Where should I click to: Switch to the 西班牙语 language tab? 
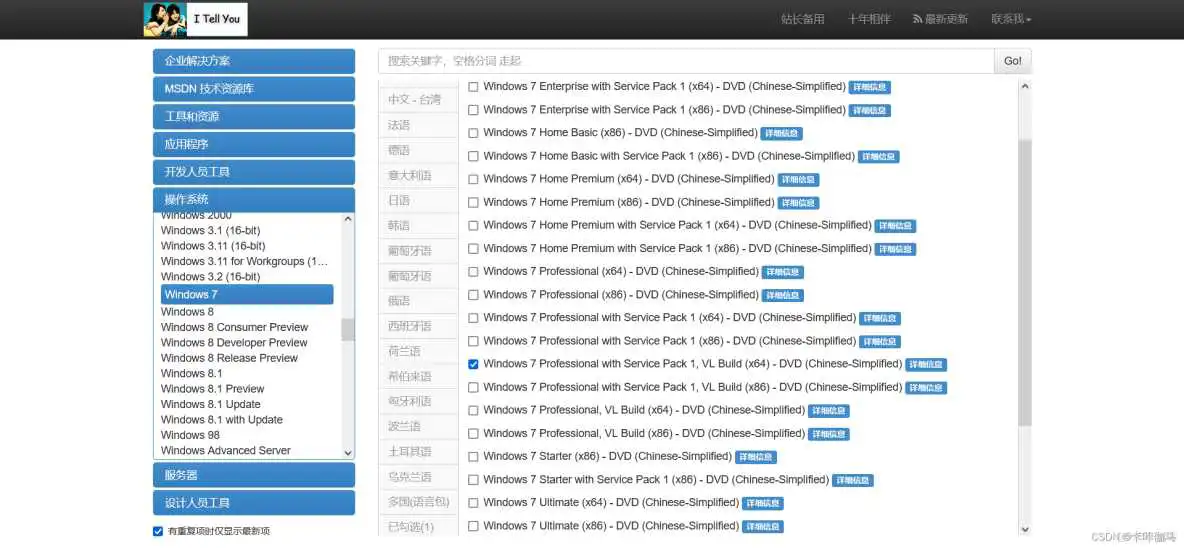(418, 326)
